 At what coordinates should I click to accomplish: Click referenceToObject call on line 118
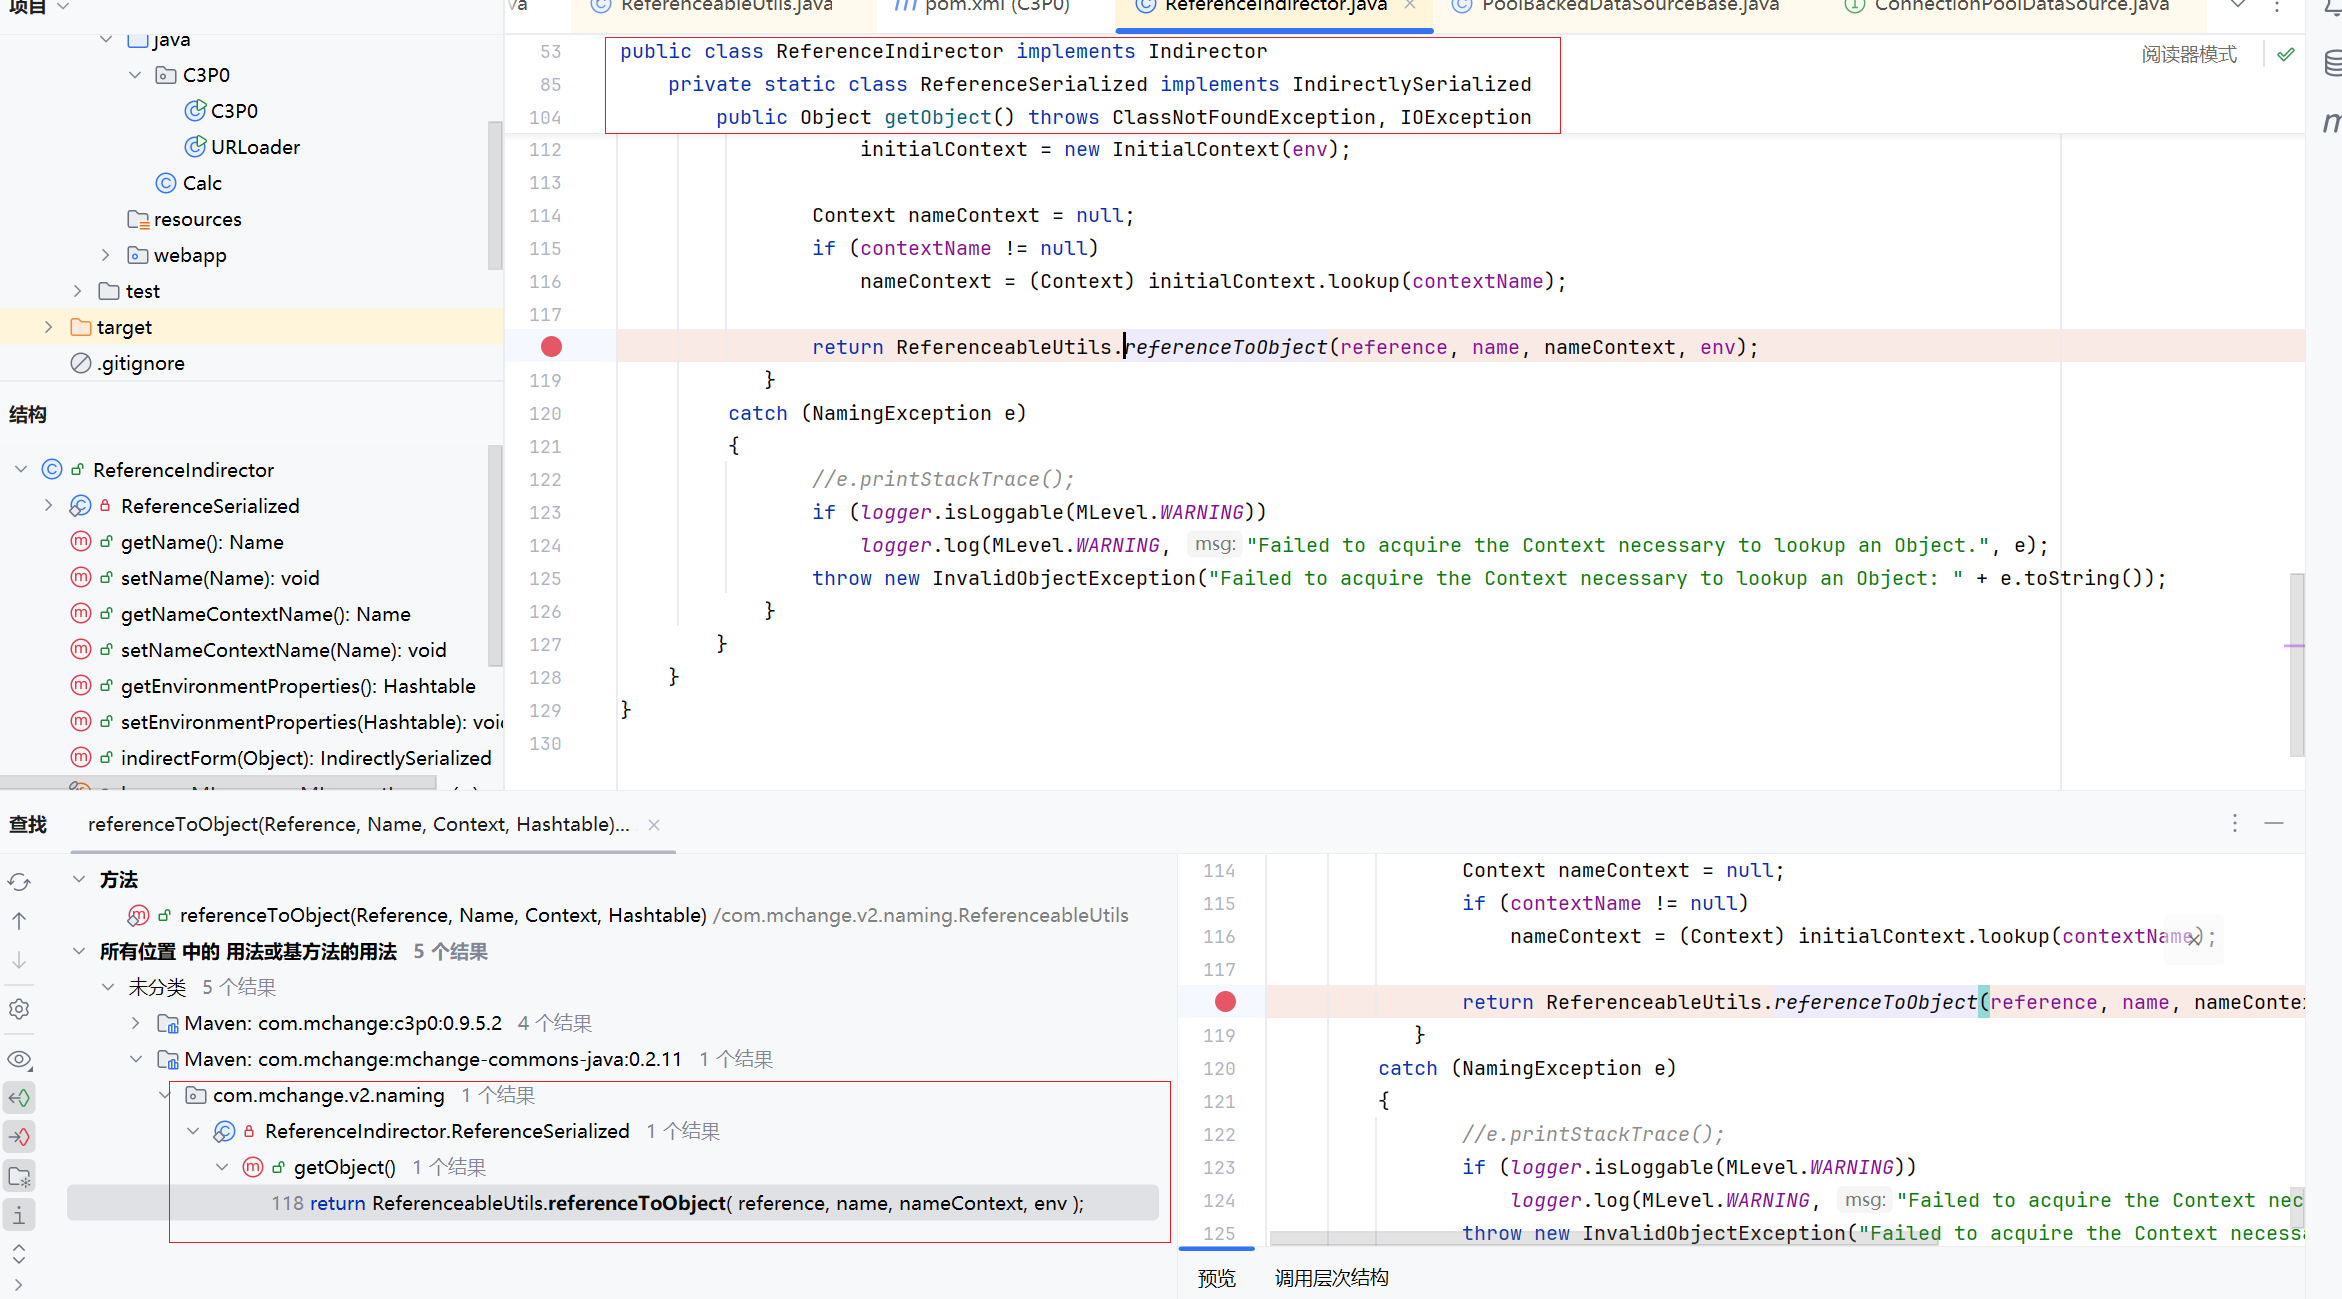(x=1226, y=347)
